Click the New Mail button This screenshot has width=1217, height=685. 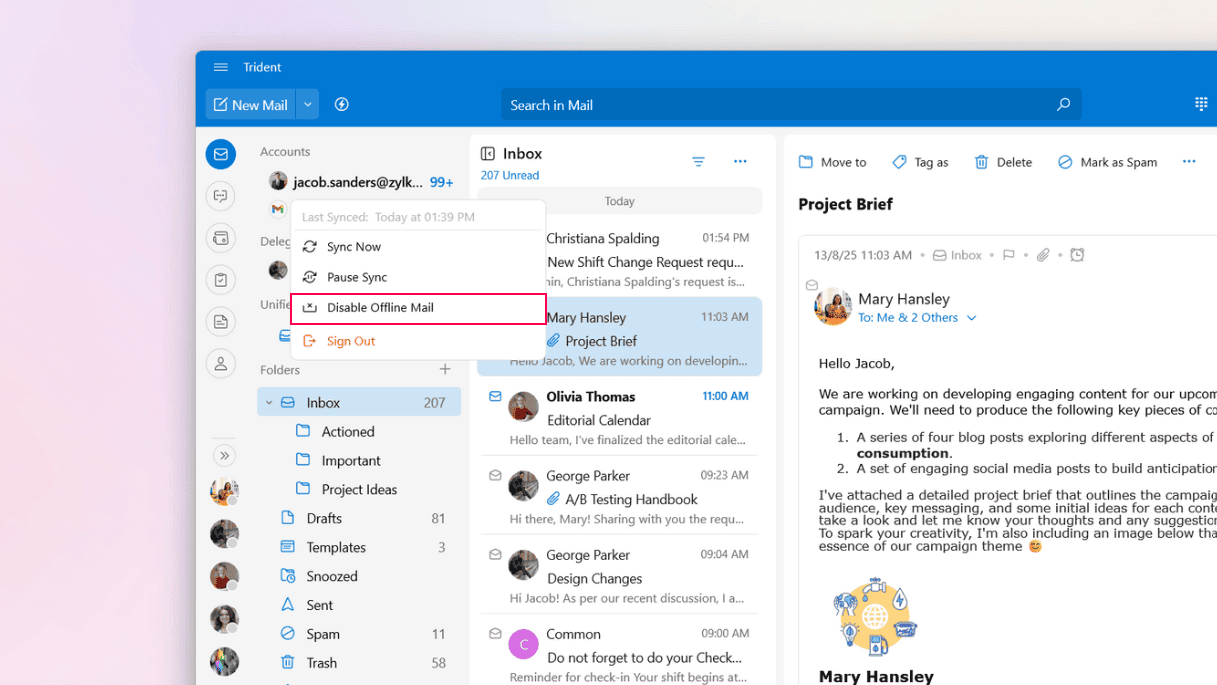coord(250,105)
